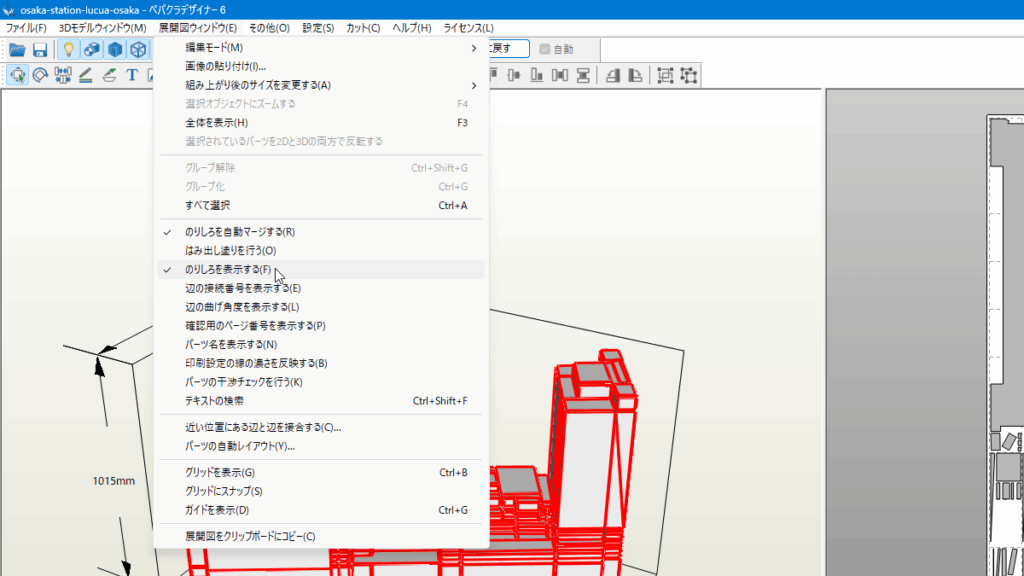Uncheck のりしろを表示する(F) menu option
1024x576 pixels.
click(228, 270)
